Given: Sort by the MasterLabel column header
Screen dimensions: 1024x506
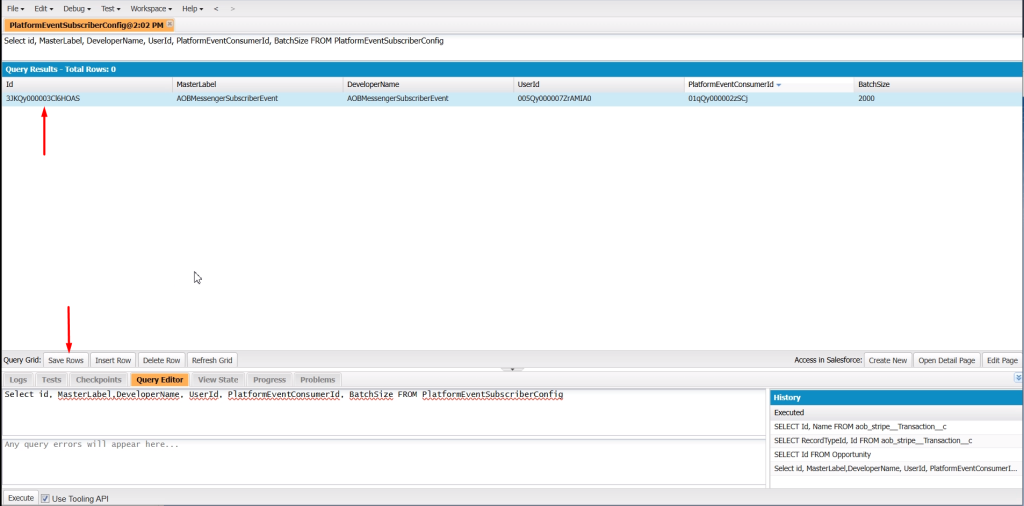Looking at the screenshot, I should click(257, 85).
